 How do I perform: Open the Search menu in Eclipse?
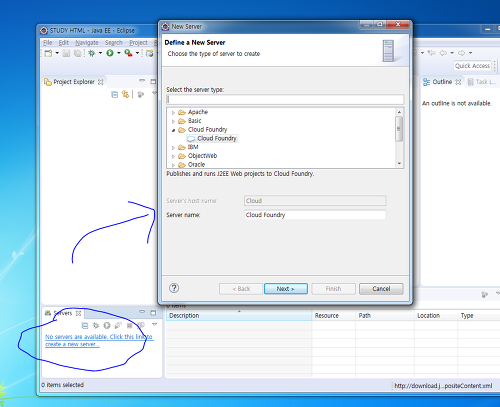coord(114,43)
